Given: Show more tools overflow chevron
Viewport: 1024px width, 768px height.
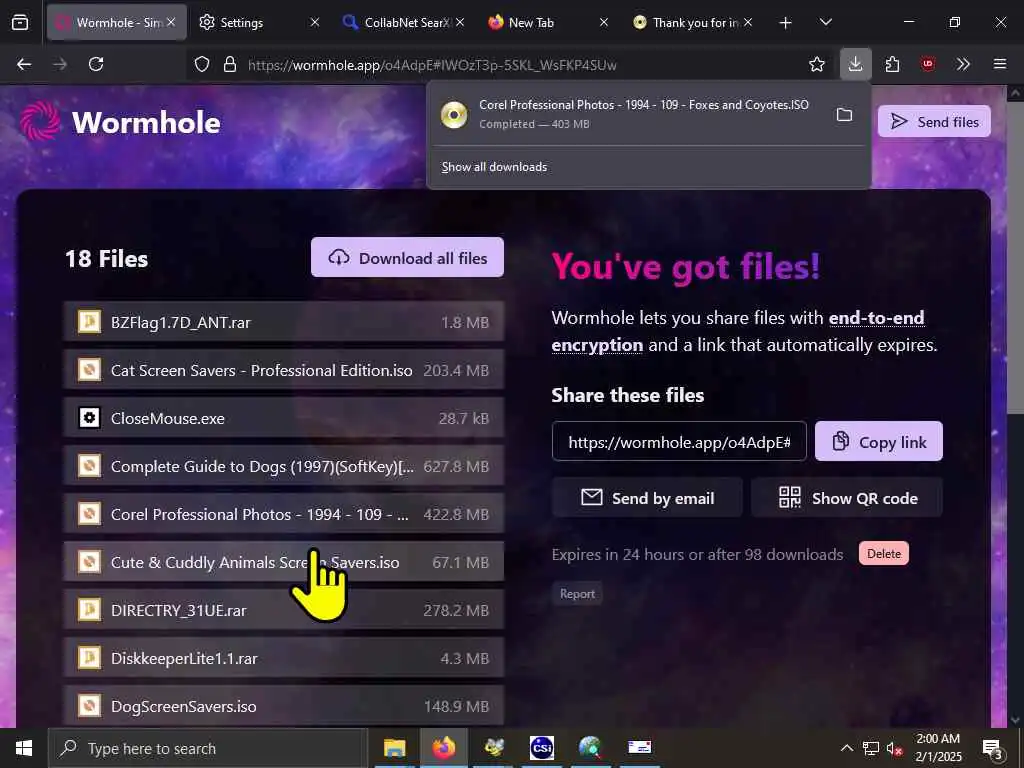Looking at the screenshot, I should (x=963, y=64).
